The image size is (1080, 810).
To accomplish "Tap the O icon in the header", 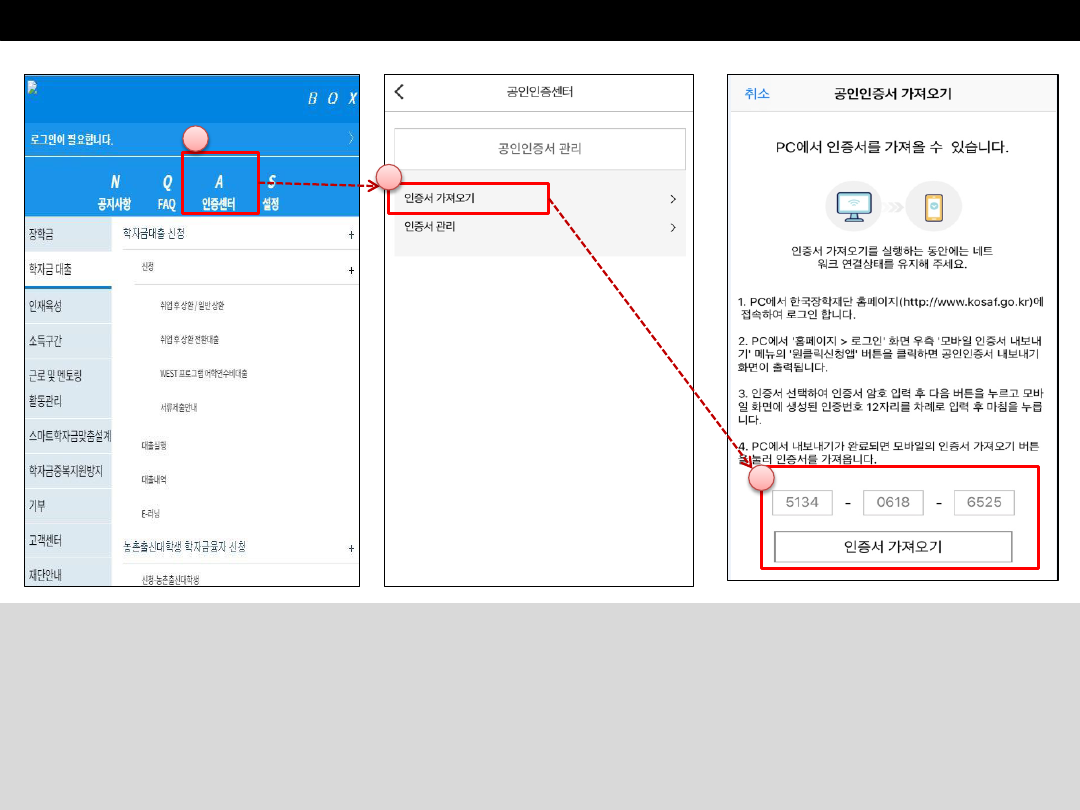I will pos(333,98).
